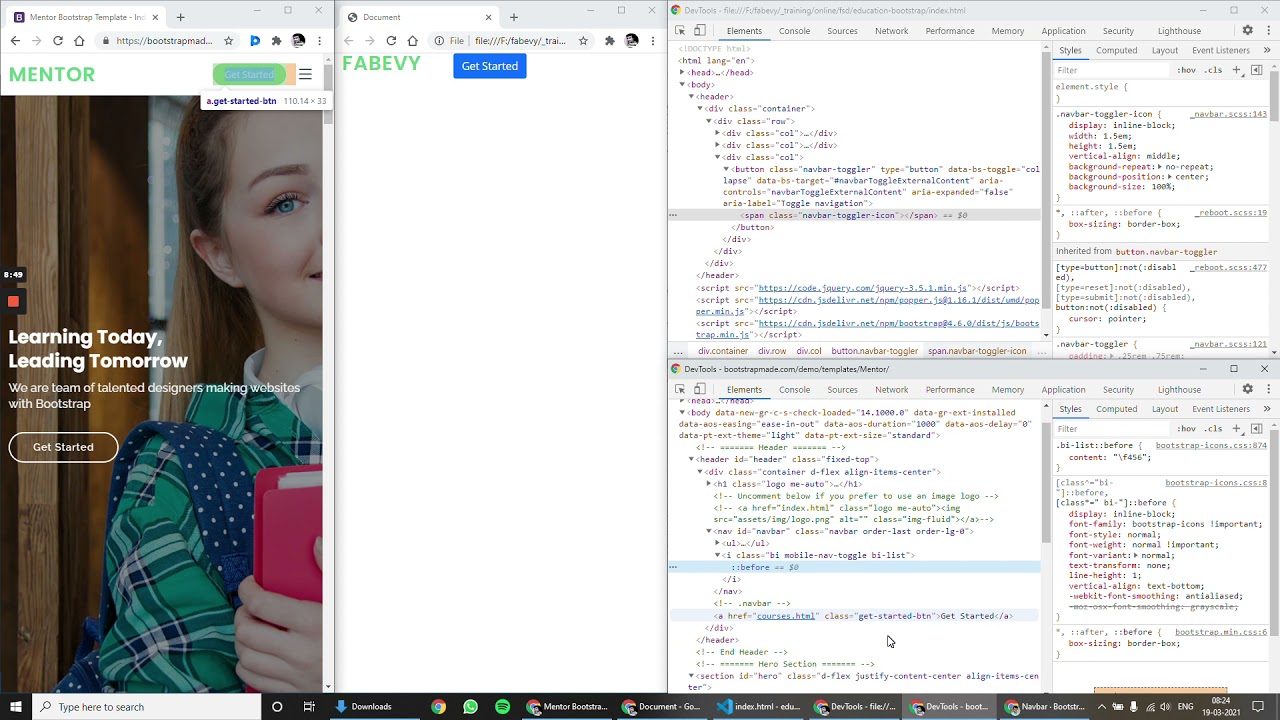Switch to Sources tab in bottom DevTools

click(x=842, y=390)
